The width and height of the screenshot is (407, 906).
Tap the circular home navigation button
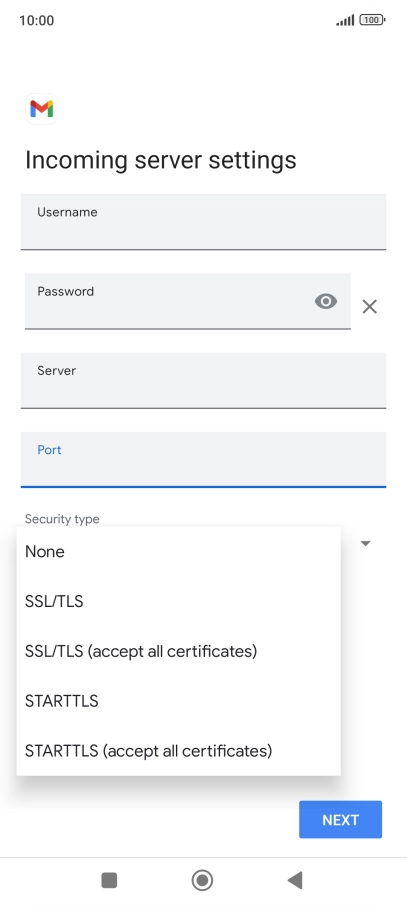[202, 880]
